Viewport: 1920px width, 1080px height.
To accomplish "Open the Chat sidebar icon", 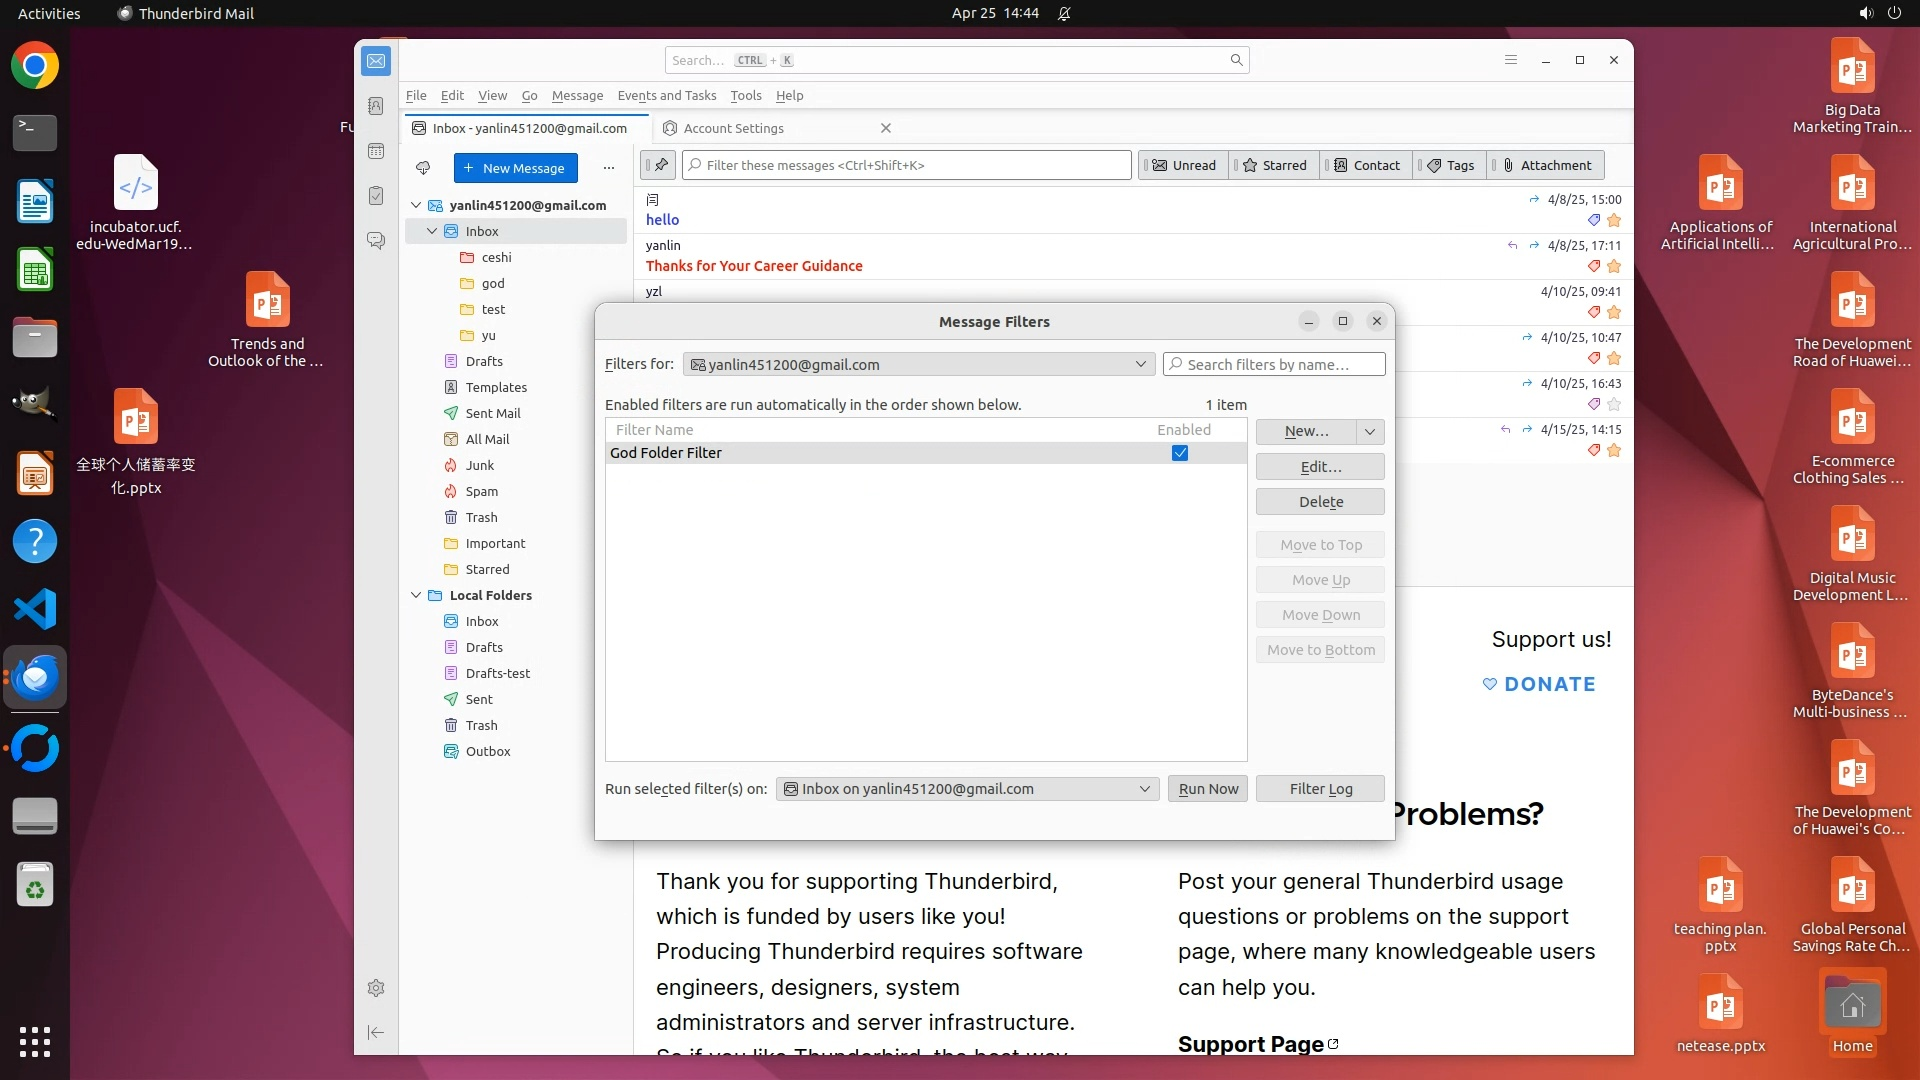I will click(376, 241).
